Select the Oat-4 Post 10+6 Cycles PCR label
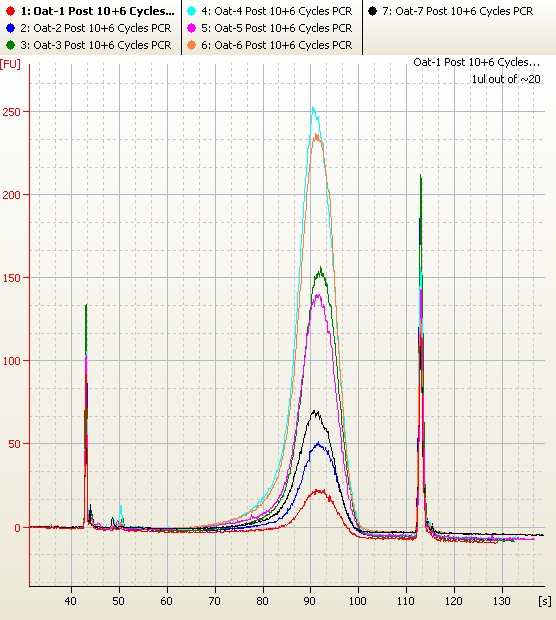Screen dimensions: 556x620 tap(277, 11)
